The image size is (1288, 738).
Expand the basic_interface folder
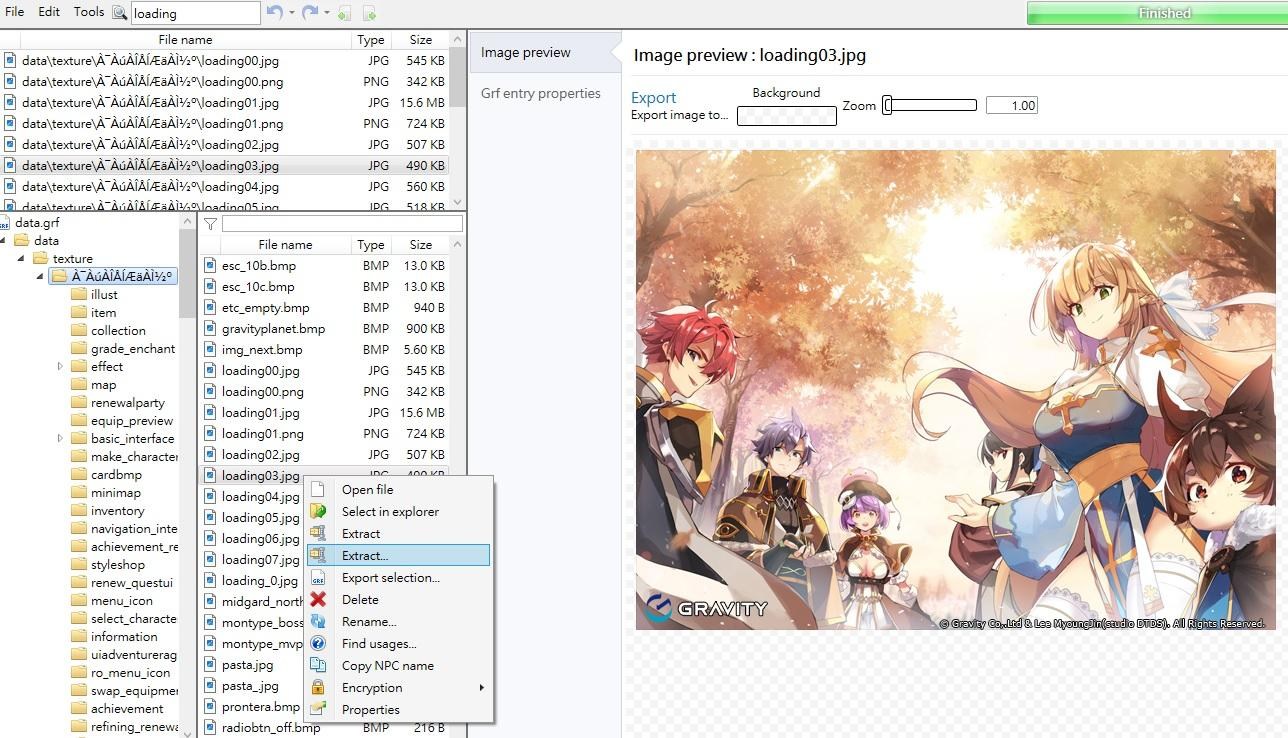60,439
